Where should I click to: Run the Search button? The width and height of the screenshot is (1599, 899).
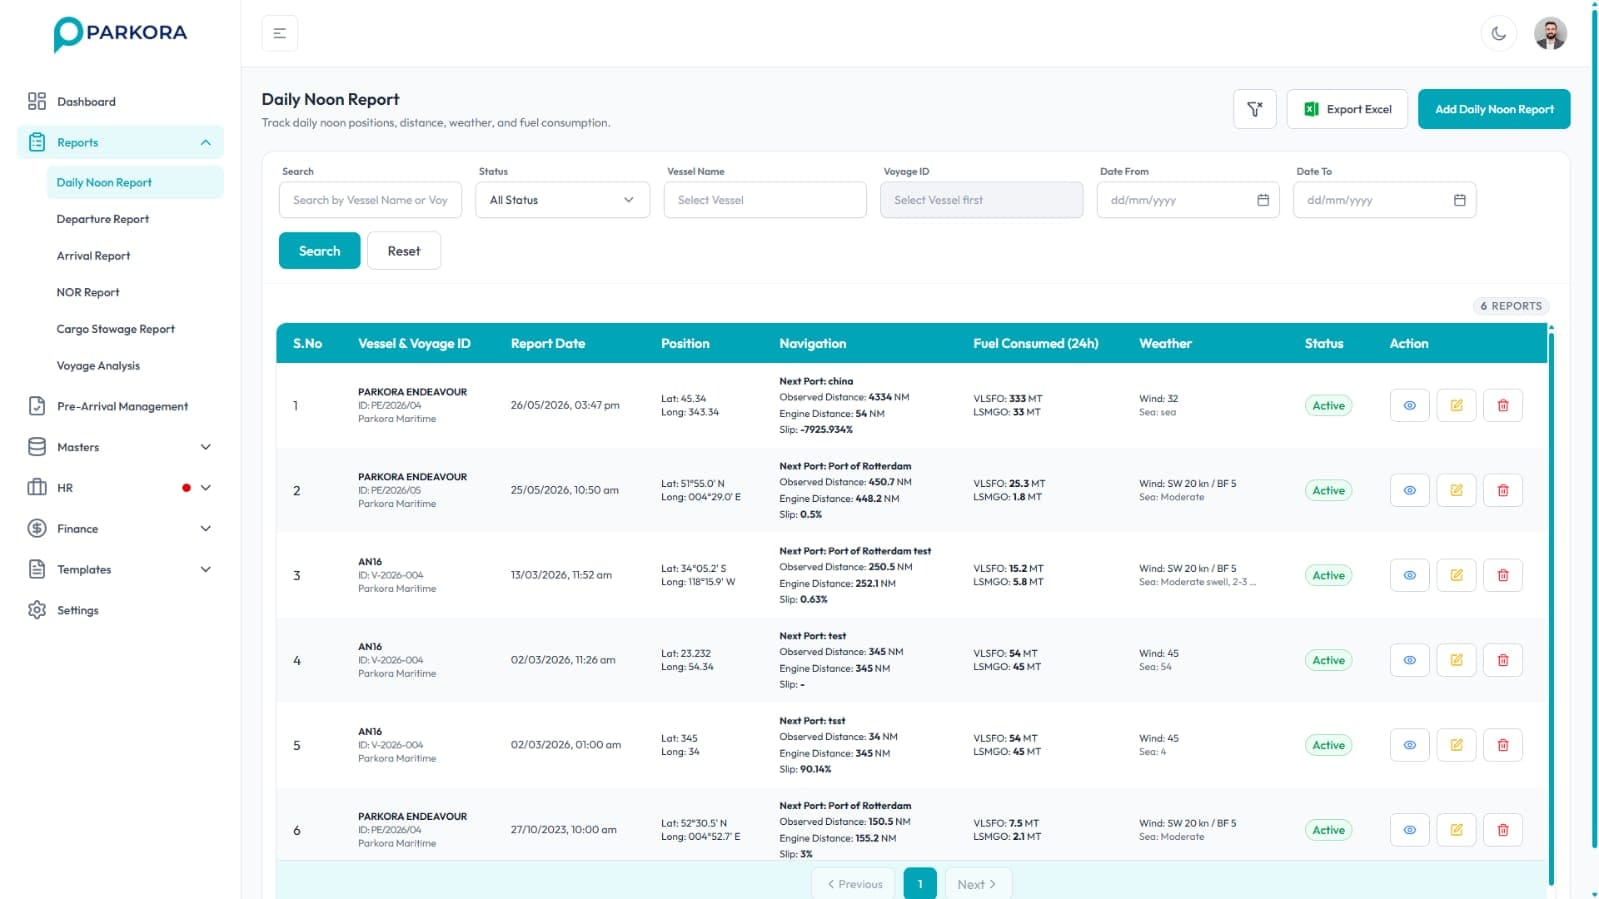(319, 251)
